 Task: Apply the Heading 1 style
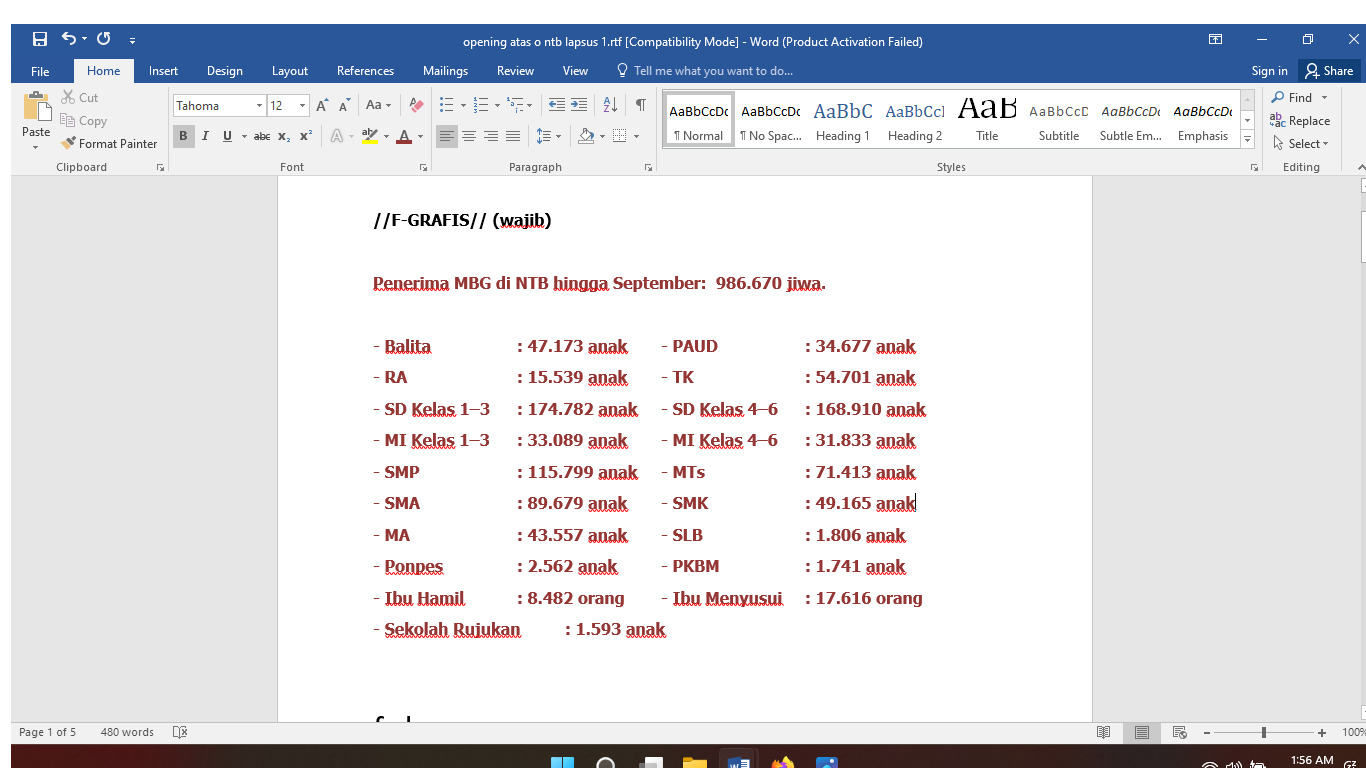pyautogui.click(x=842, y=120)
